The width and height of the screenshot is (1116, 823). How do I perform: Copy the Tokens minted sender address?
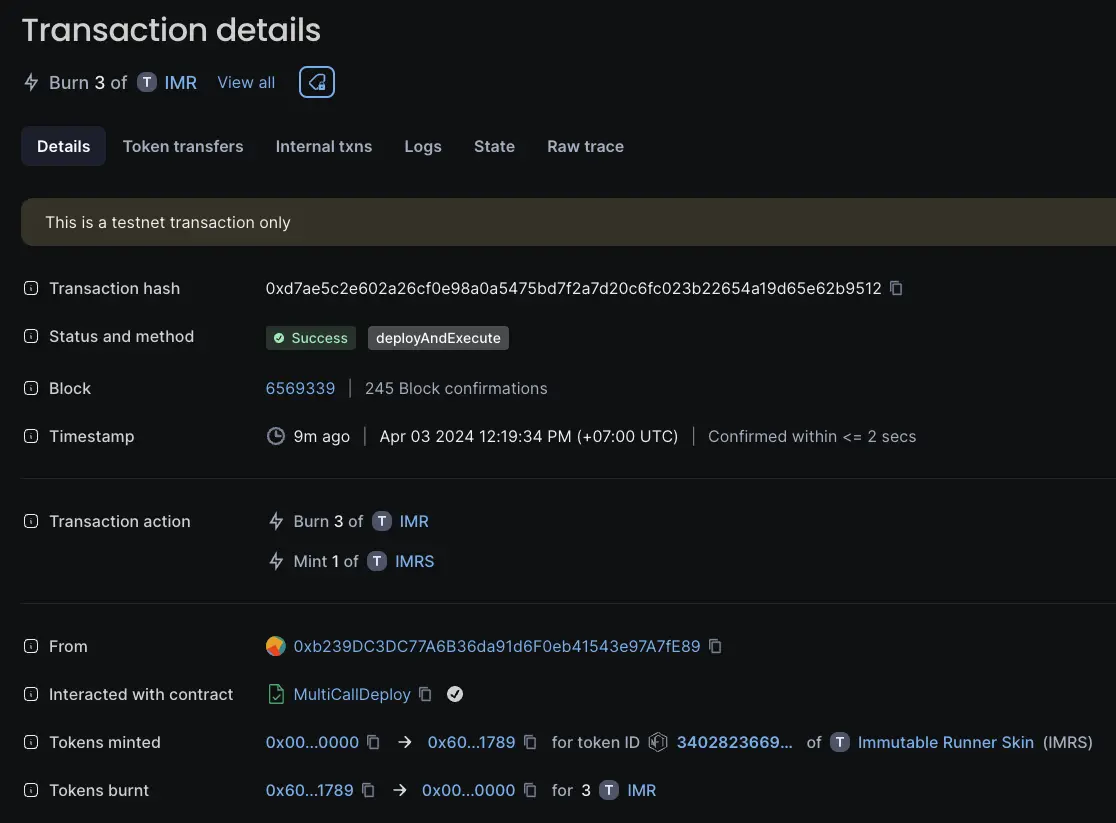click(373, 742)
